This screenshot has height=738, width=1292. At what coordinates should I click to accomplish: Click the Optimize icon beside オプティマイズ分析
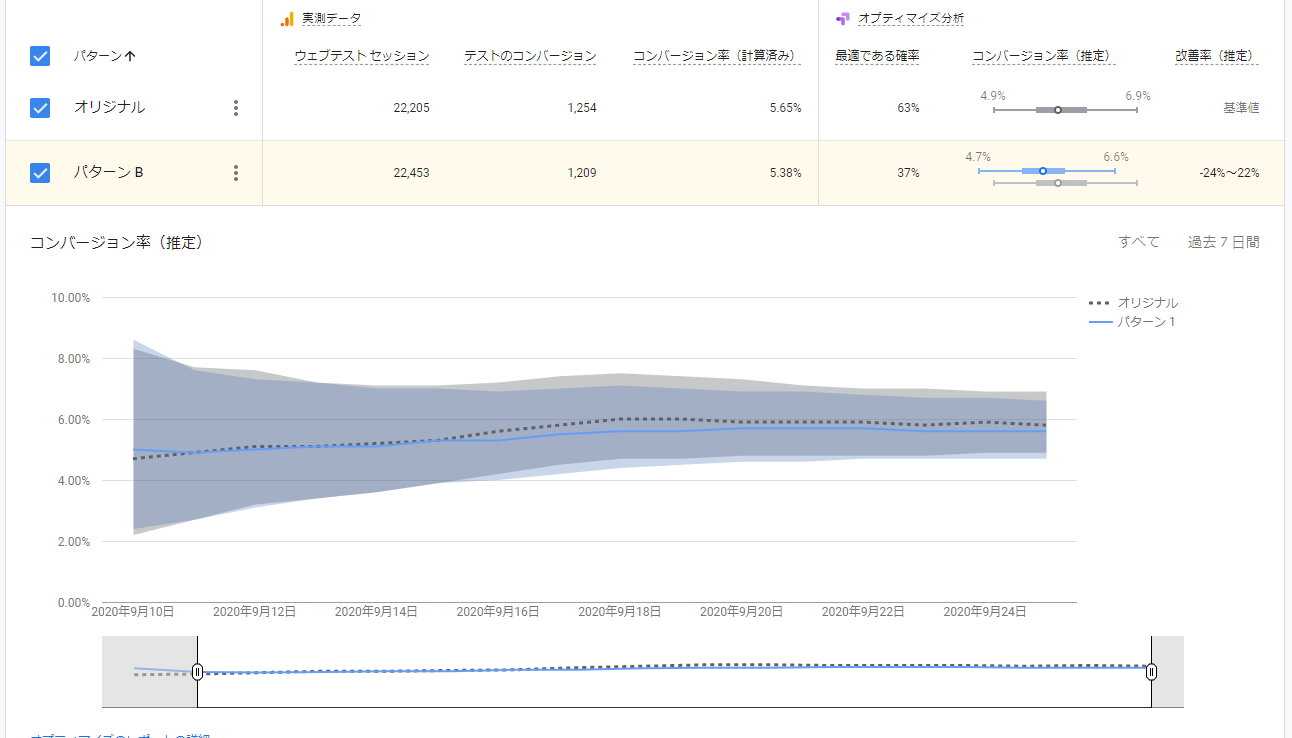(843, 19)
